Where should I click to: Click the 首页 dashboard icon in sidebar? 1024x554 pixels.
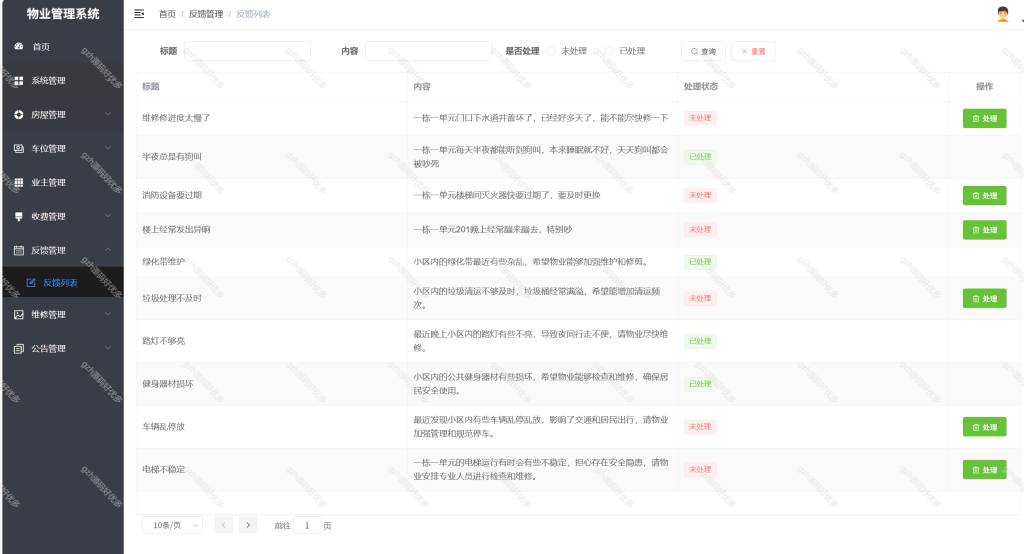click(19, 46)
